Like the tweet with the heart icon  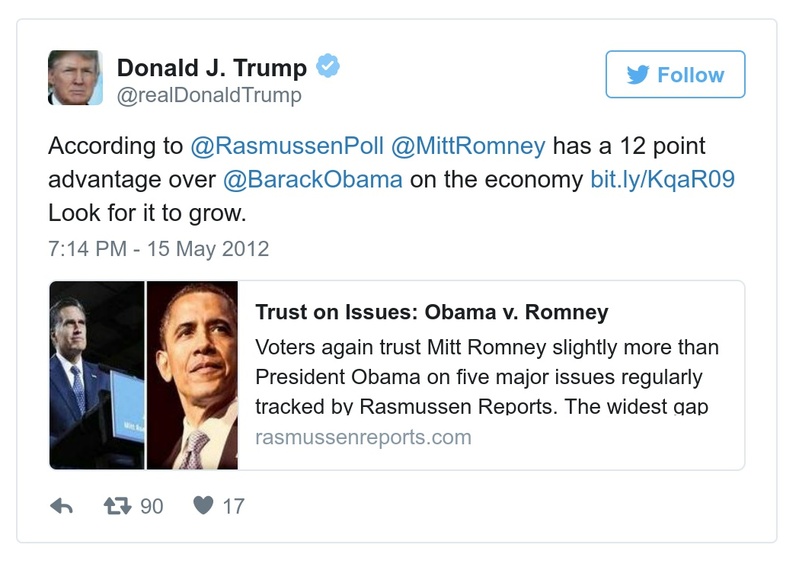tap(203, 506)
